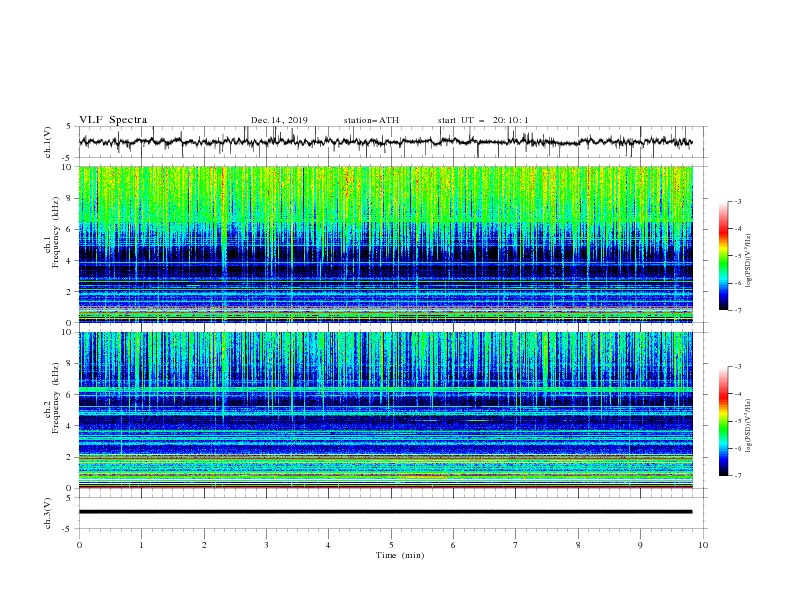Viewport: 792px width, 612px height.
Task: Click inside the ch.2 spectrogram panel
Action: [385, 410]
